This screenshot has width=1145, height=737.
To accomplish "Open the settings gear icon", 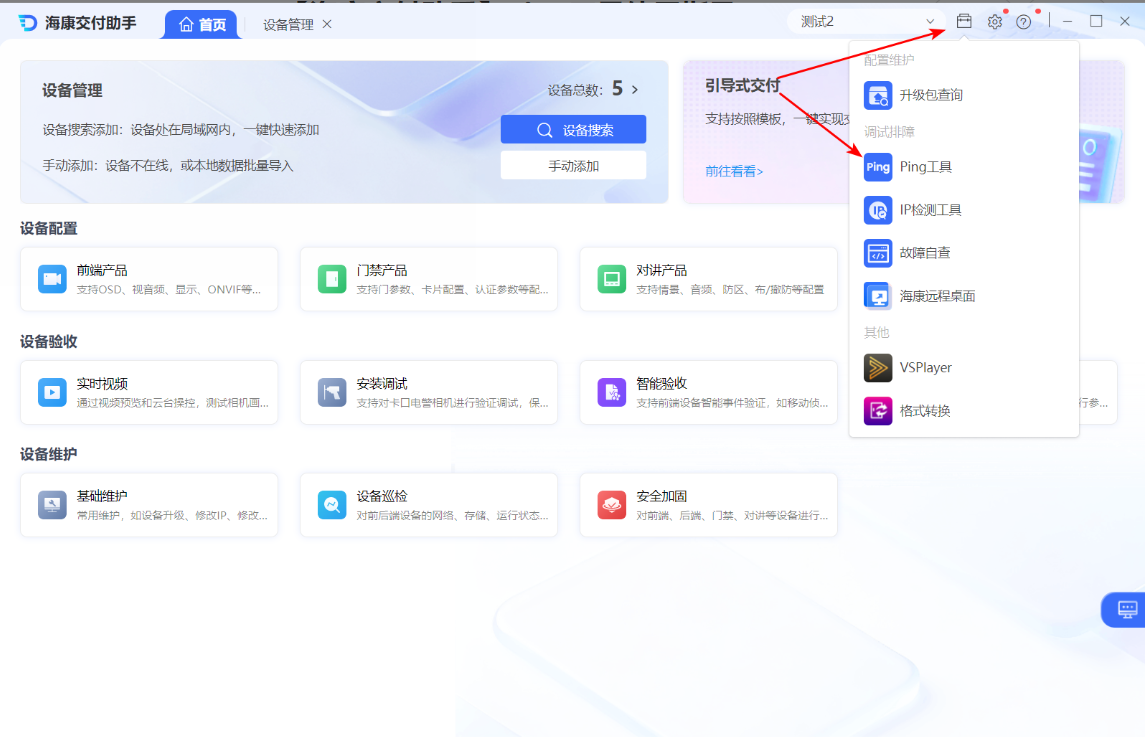I will tap(995, 22).
